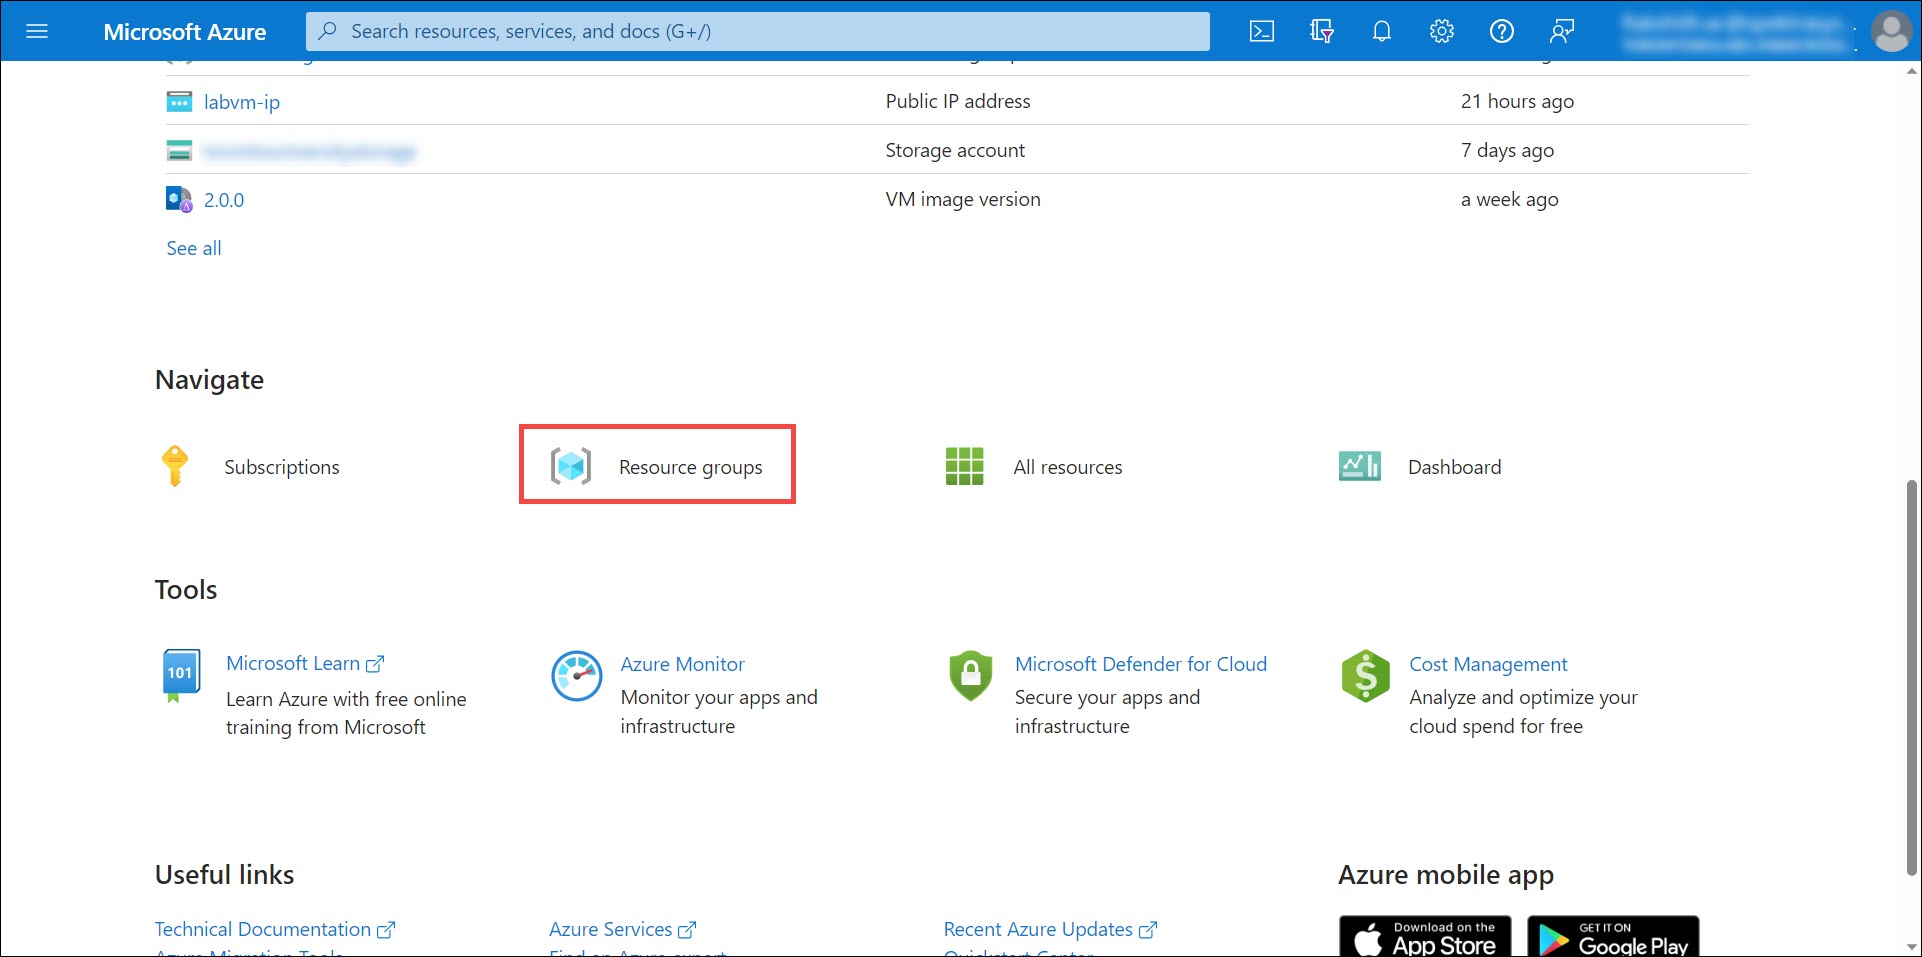1922x957 pixels.
Task: Click the '7 days ago' timestamp
Action: [1507, 150]
